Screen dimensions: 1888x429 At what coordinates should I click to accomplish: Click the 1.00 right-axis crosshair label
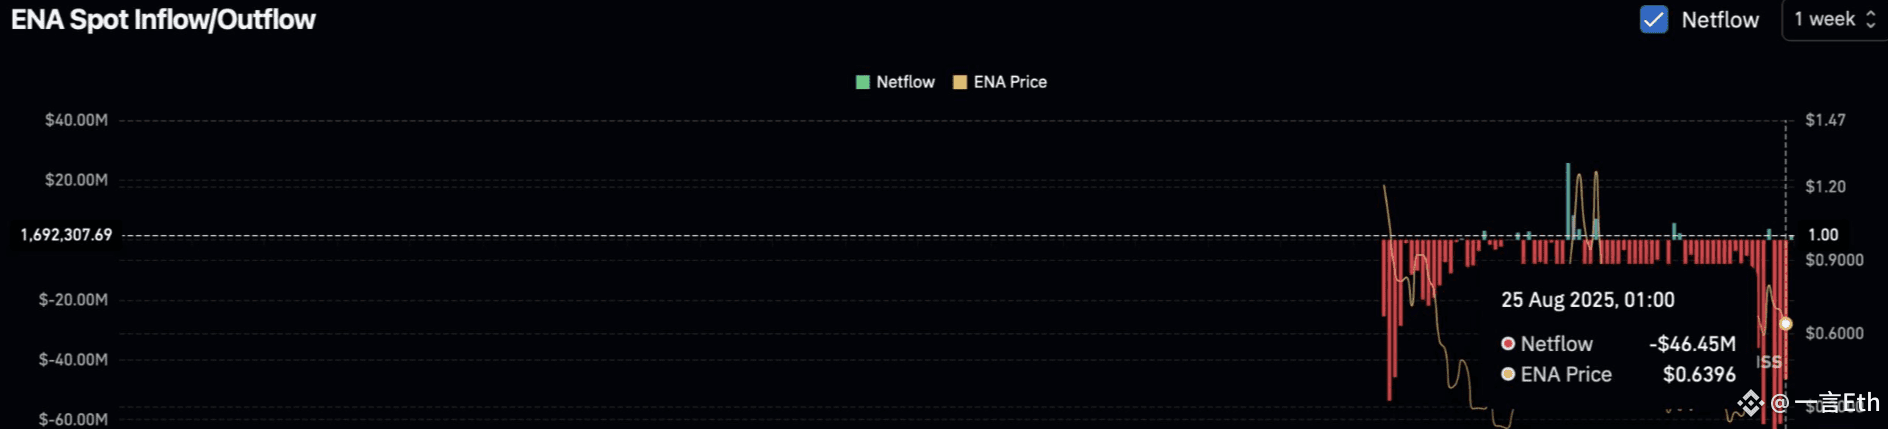[x=1823, y=235]
